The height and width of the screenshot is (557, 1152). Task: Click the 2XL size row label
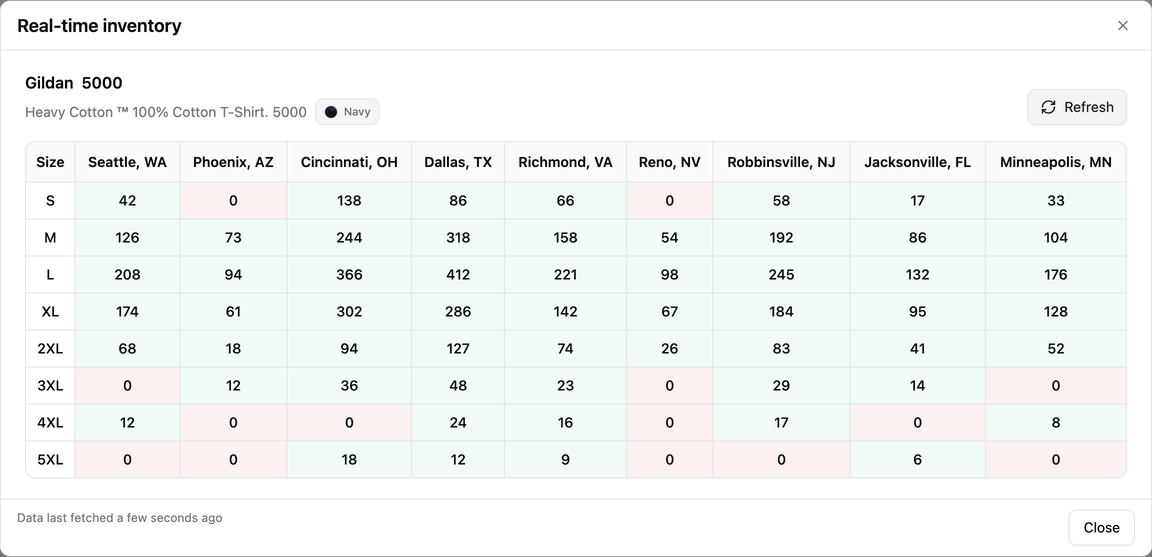coord(51,349)
